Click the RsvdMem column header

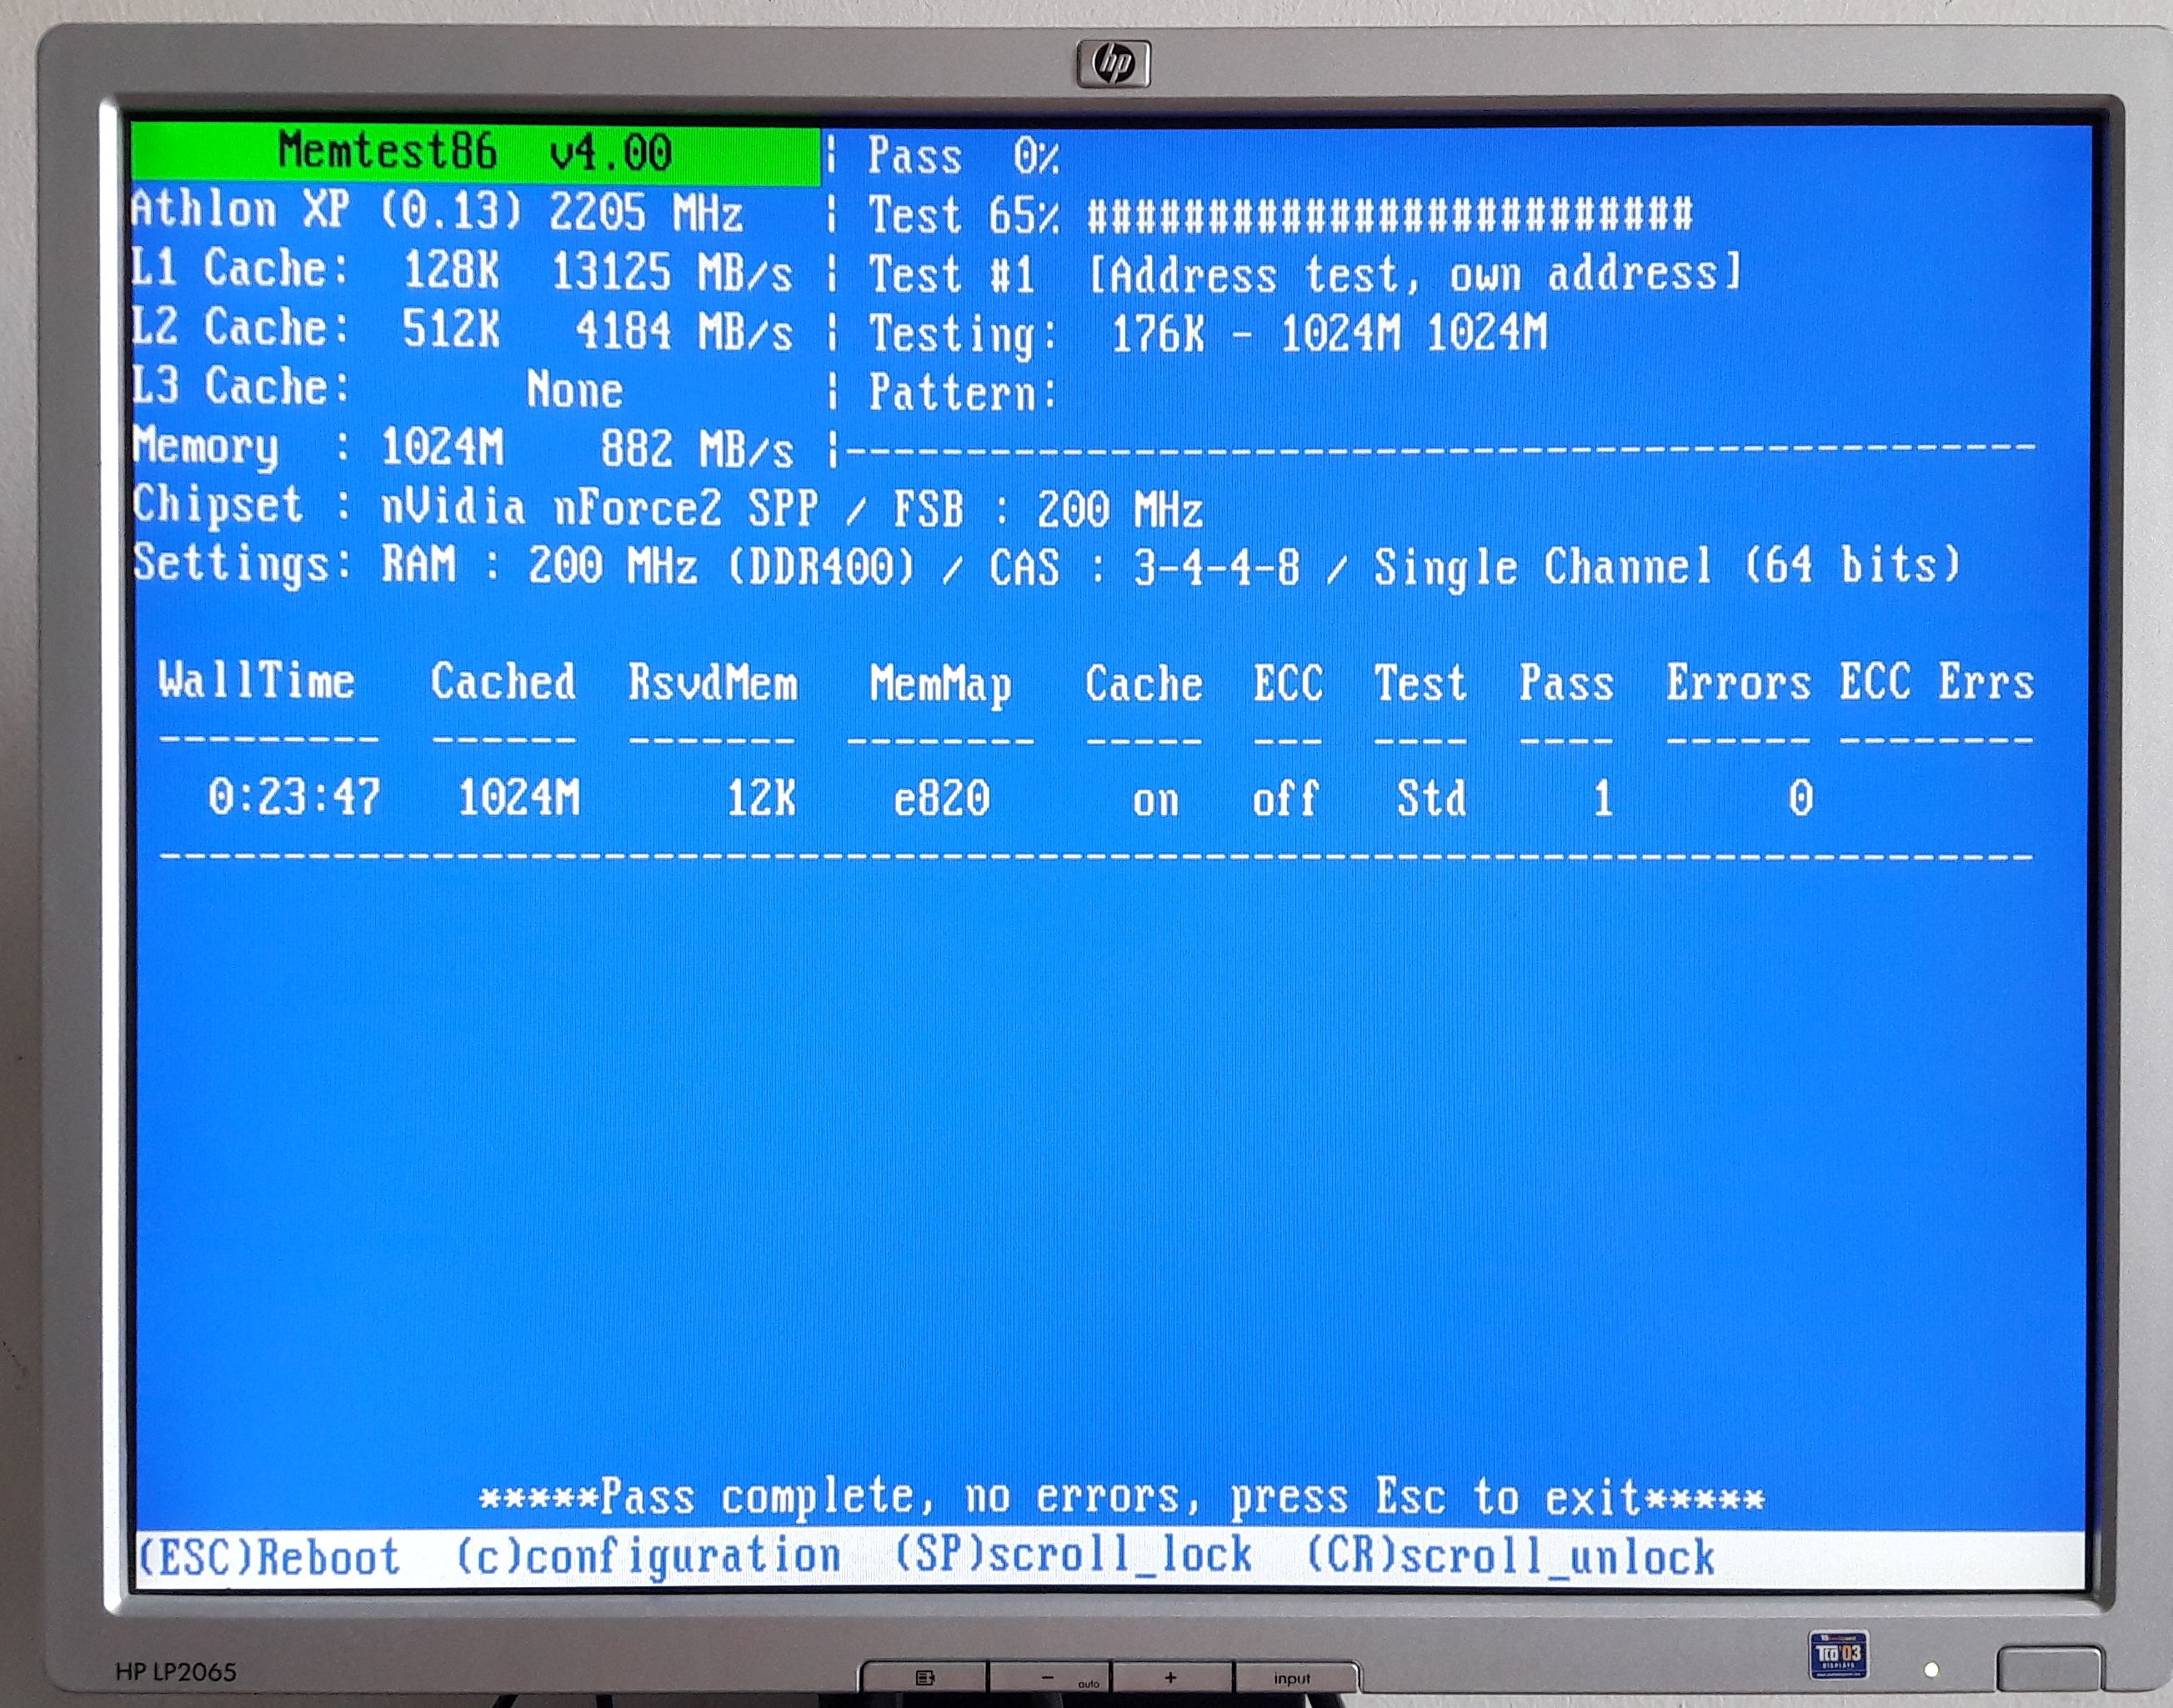click(x=713, y=683)
